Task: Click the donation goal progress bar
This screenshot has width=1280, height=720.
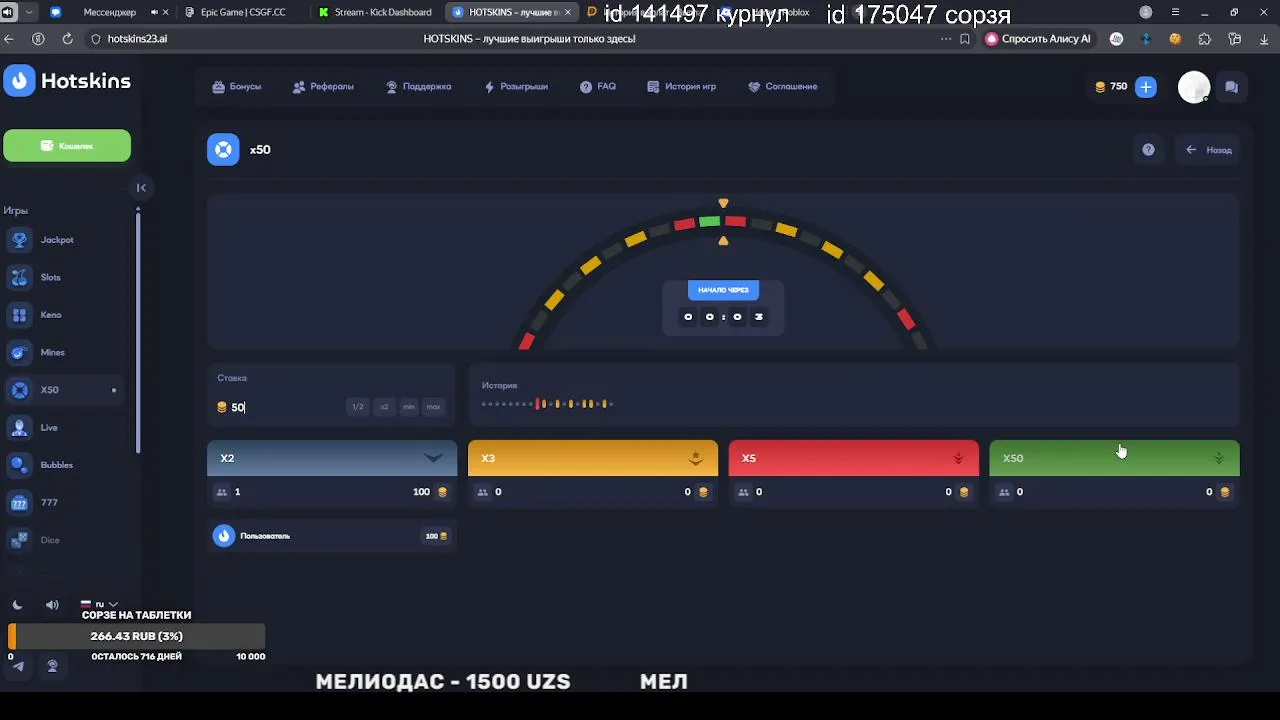Action: click(x=136, y=636)
